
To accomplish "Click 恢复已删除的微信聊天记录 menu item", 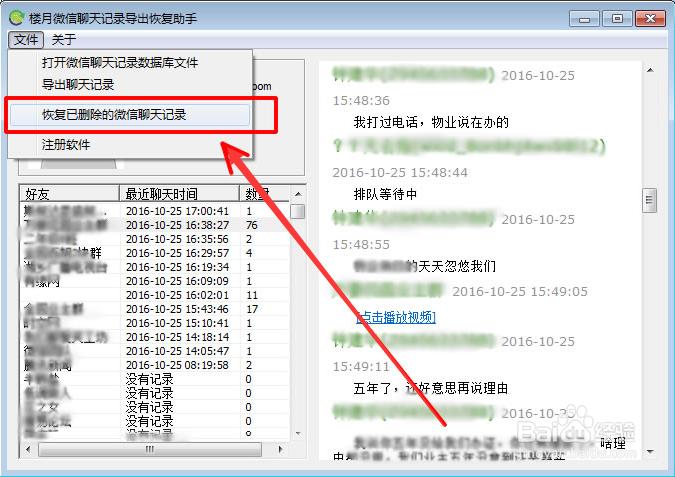I will pyautogui.click(x=130, y=115).
